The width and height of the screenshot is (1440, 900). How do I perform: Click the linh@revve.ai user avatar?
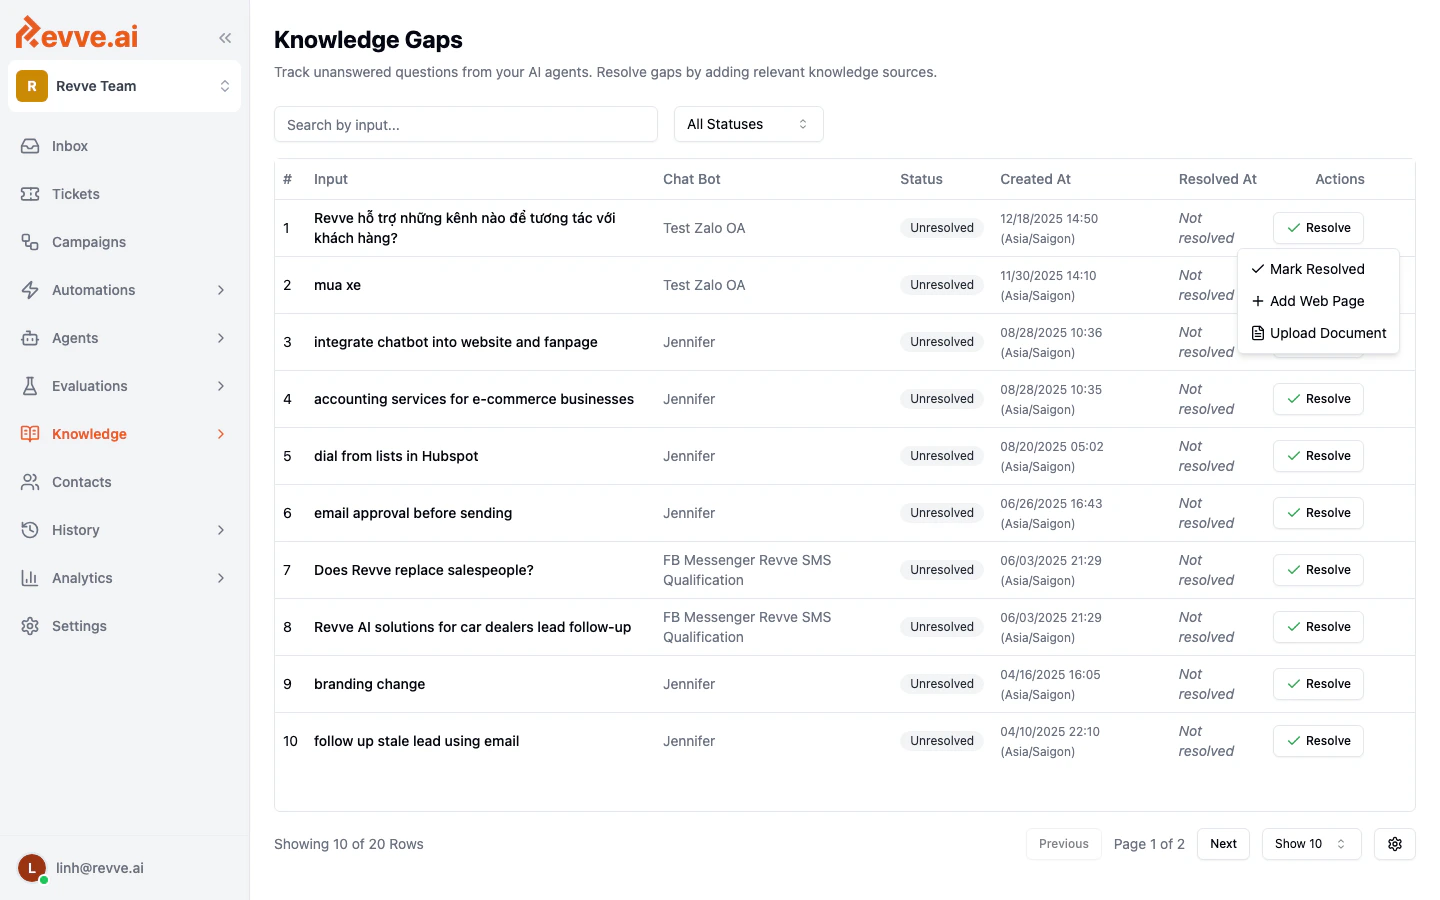[x=32, y=868]
